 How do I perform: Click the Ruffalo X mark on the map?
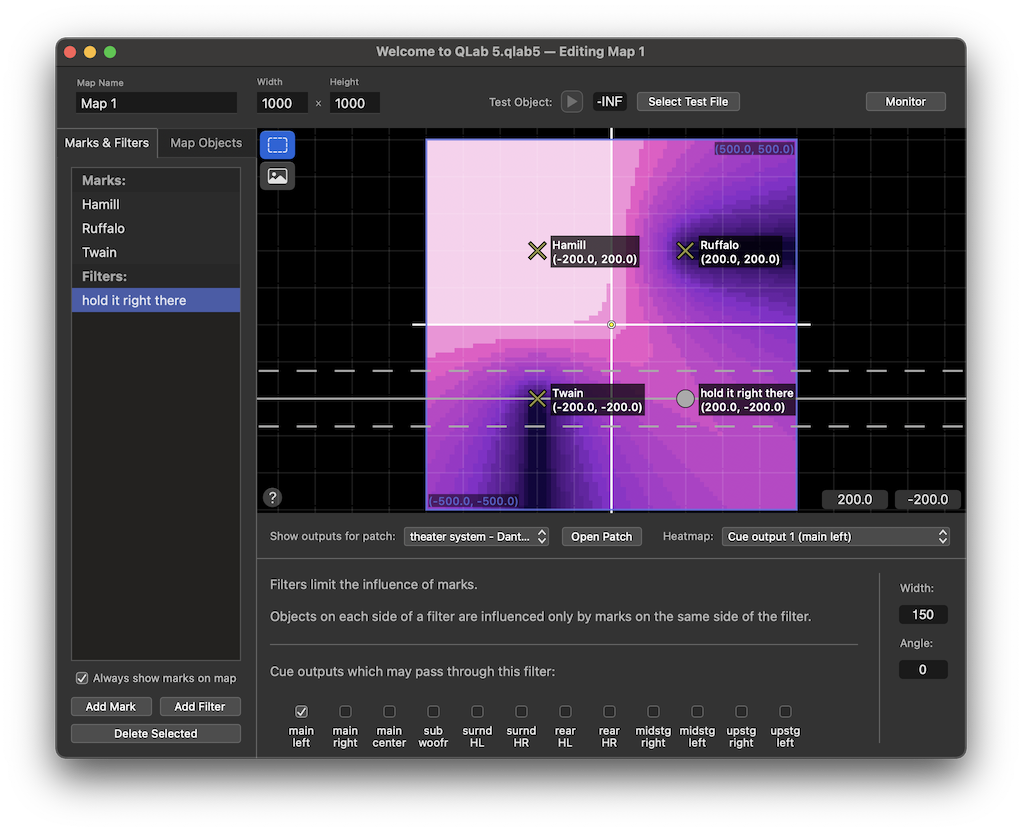[x=685, y=251]
